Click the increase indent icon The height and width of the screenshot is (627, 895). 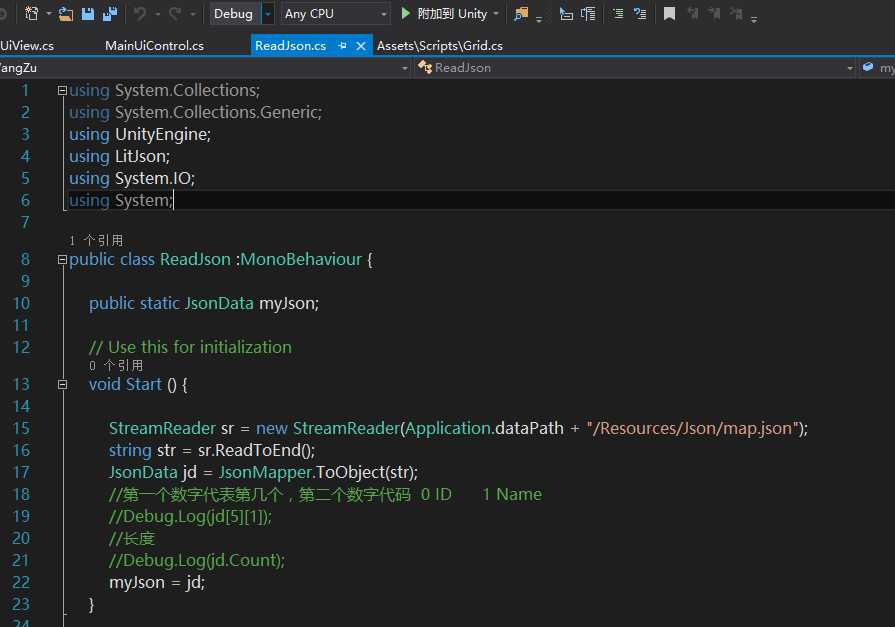point(640,13)
